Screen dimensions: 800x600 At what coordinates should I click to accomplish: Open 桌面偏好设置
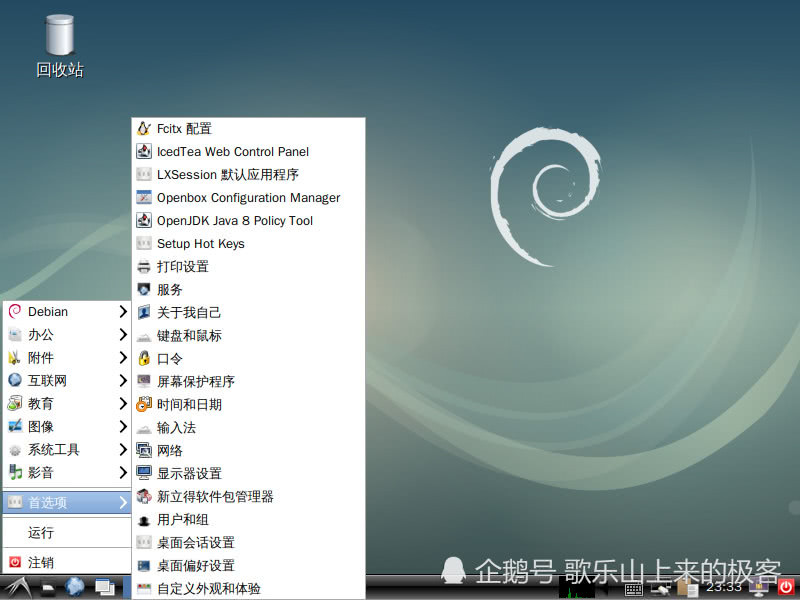pos(248,565)
